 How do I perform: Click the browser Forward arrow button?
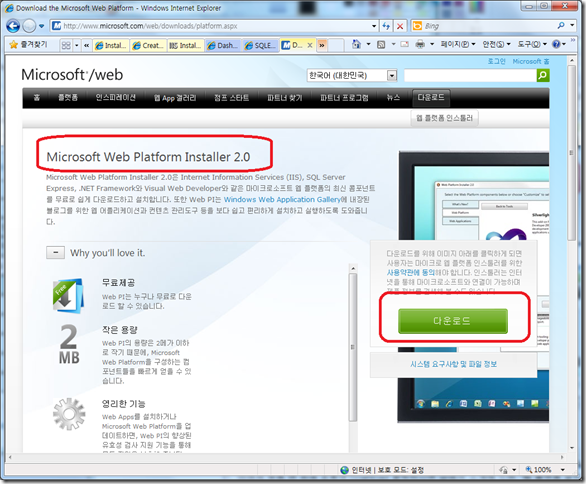(29, 26)
